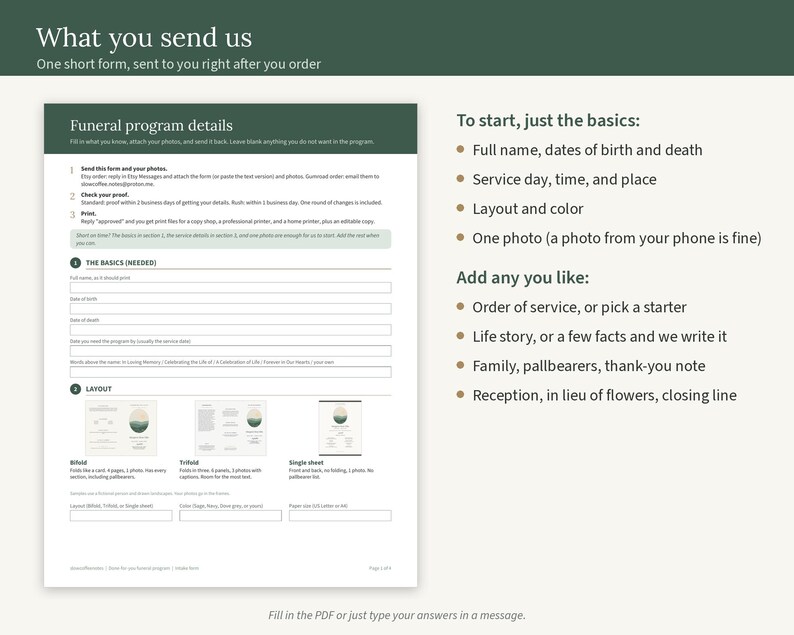Viewport: 794px width, 635px height.
Task: Click 'Family, pallbearers, thank-you note' bullet
Action: tap(589, 366)
